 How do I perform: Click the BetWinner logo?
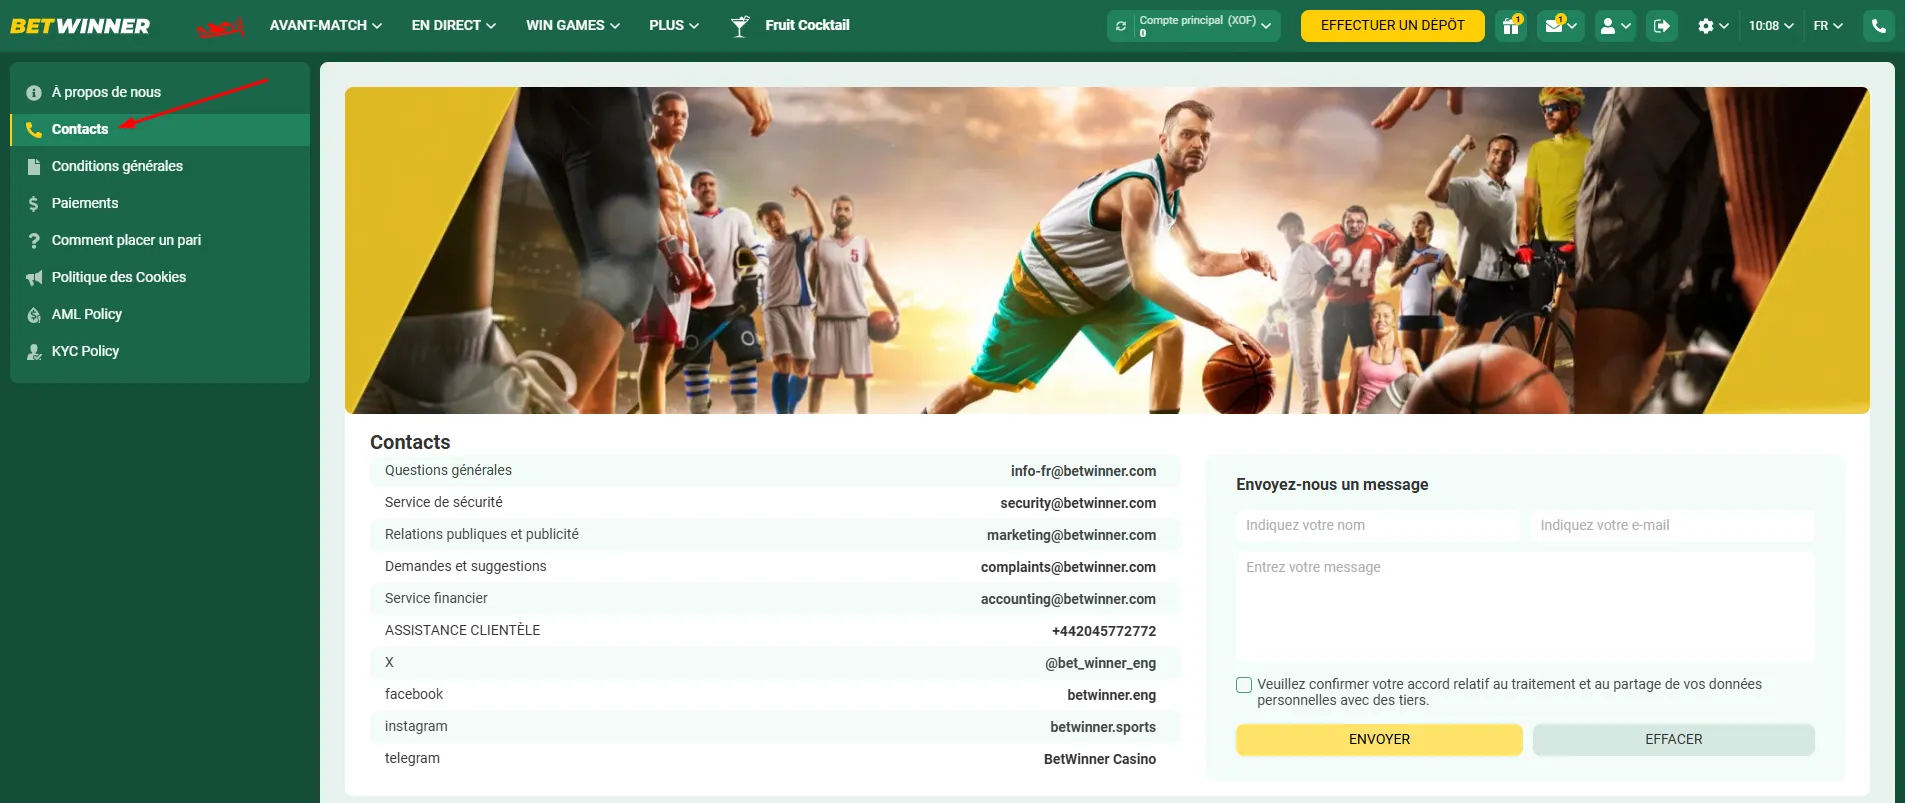[80, 26]
